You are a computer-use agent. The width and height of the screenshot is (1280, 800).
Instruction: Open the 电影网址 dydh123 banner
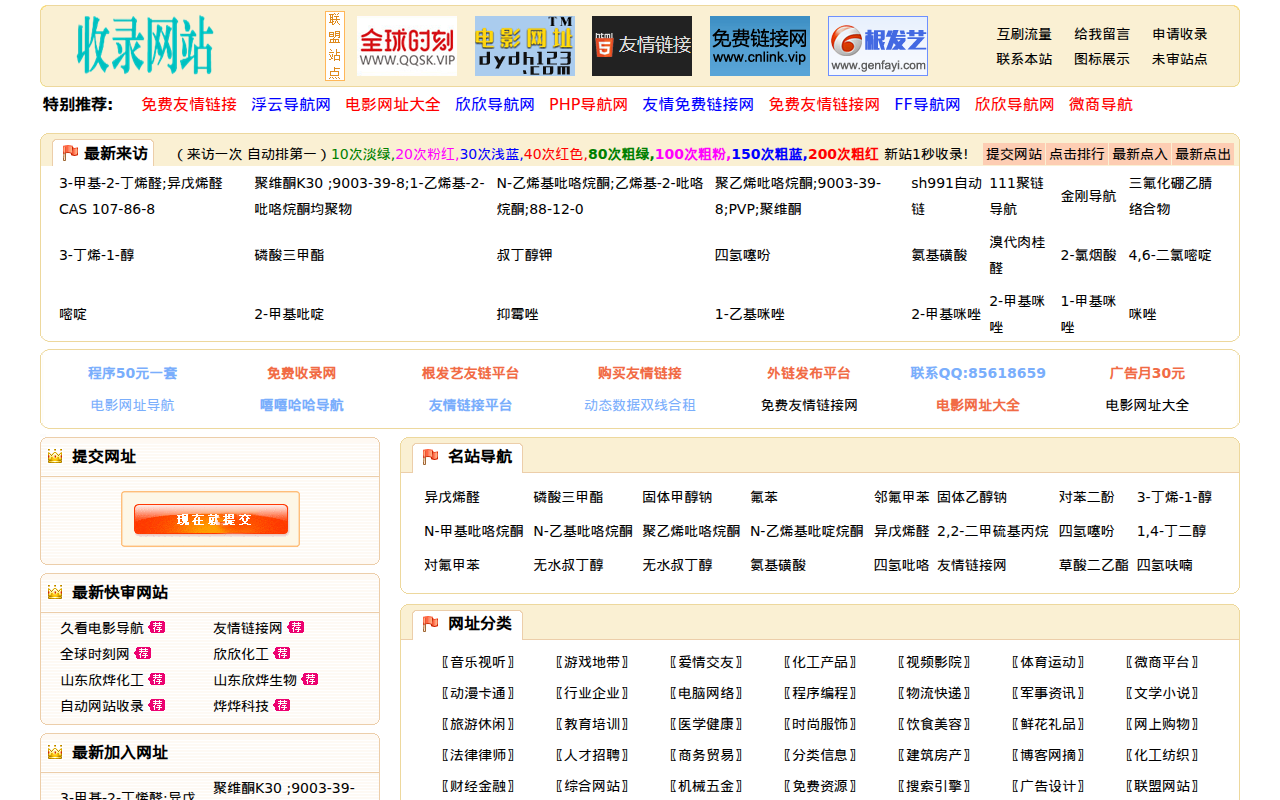click(524, 46)
